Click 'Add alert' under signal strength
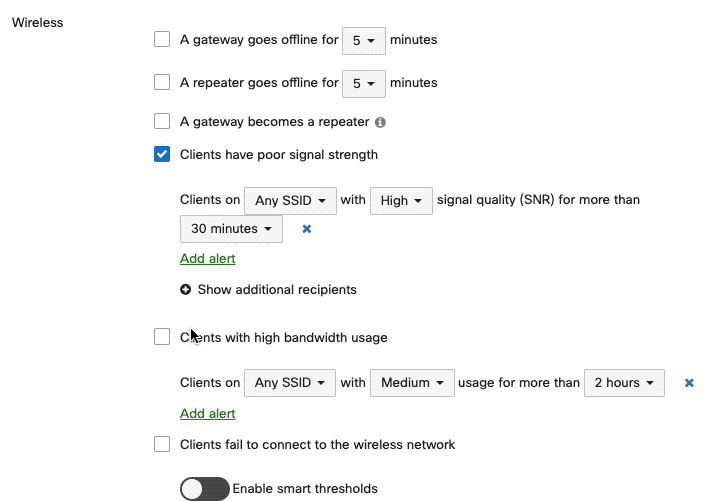The width and height of the screenshot is (712, 501). [x=208, y=259]
